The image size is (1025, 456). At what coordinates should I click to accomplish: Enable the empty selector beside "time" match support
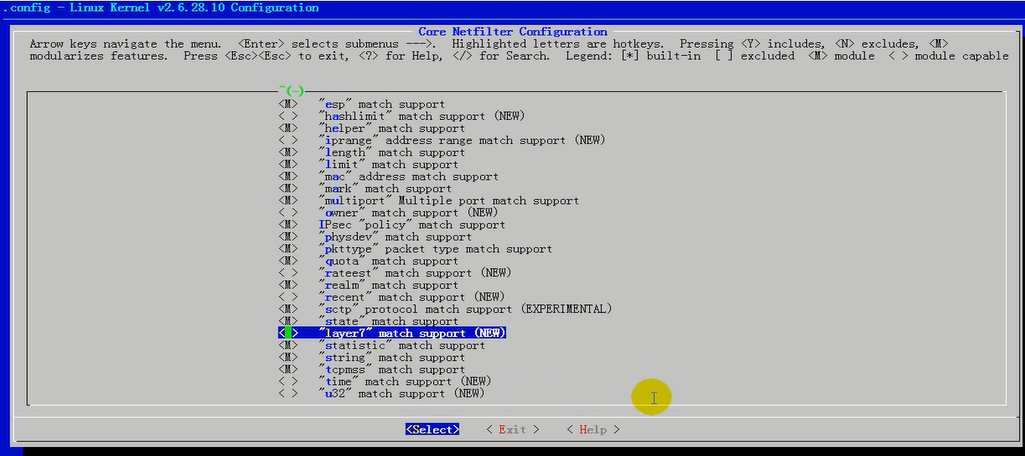288,382
